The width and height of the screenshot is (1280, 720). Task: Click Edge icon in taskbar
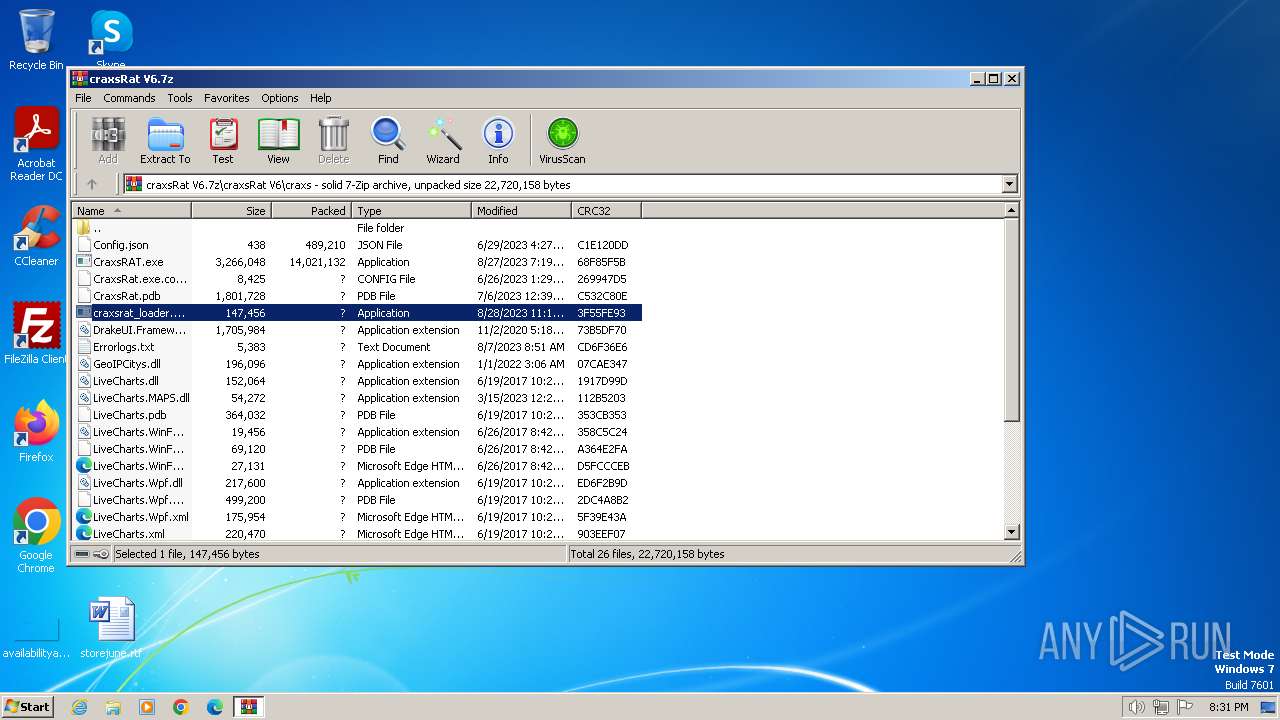[215, 707]
